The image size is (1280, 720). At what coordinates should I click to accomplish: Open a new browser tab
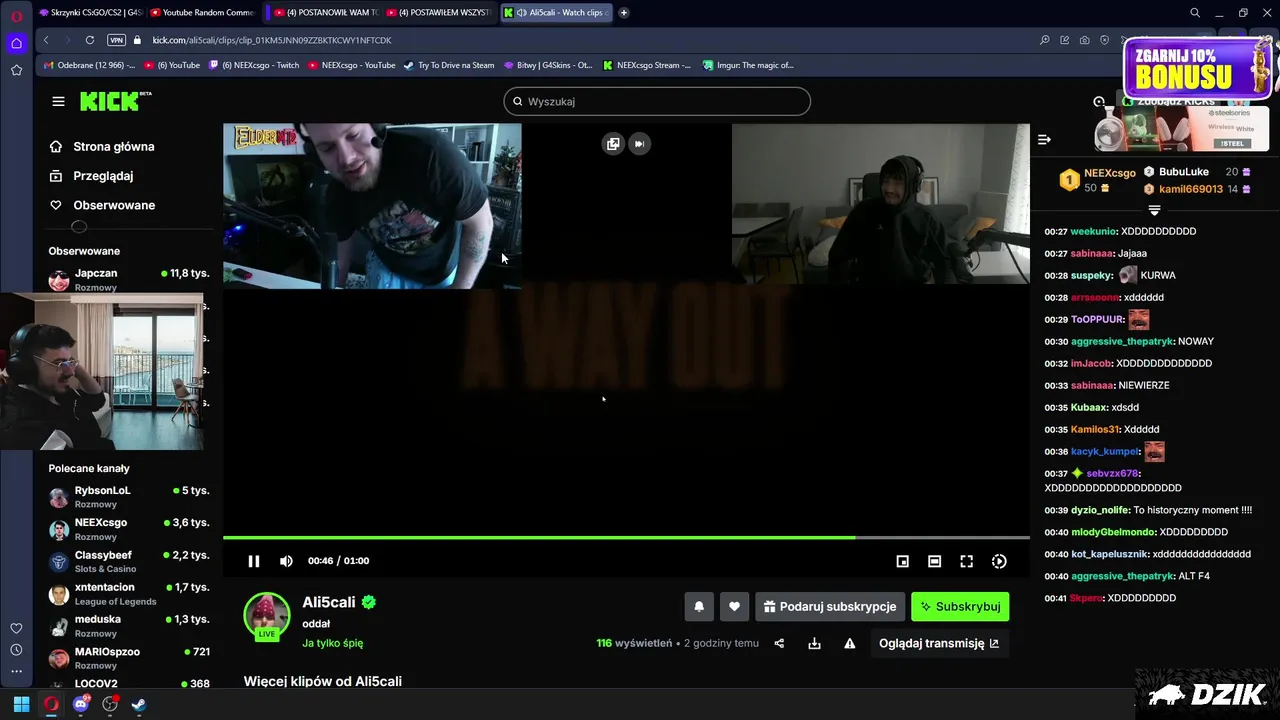(624, 13)
